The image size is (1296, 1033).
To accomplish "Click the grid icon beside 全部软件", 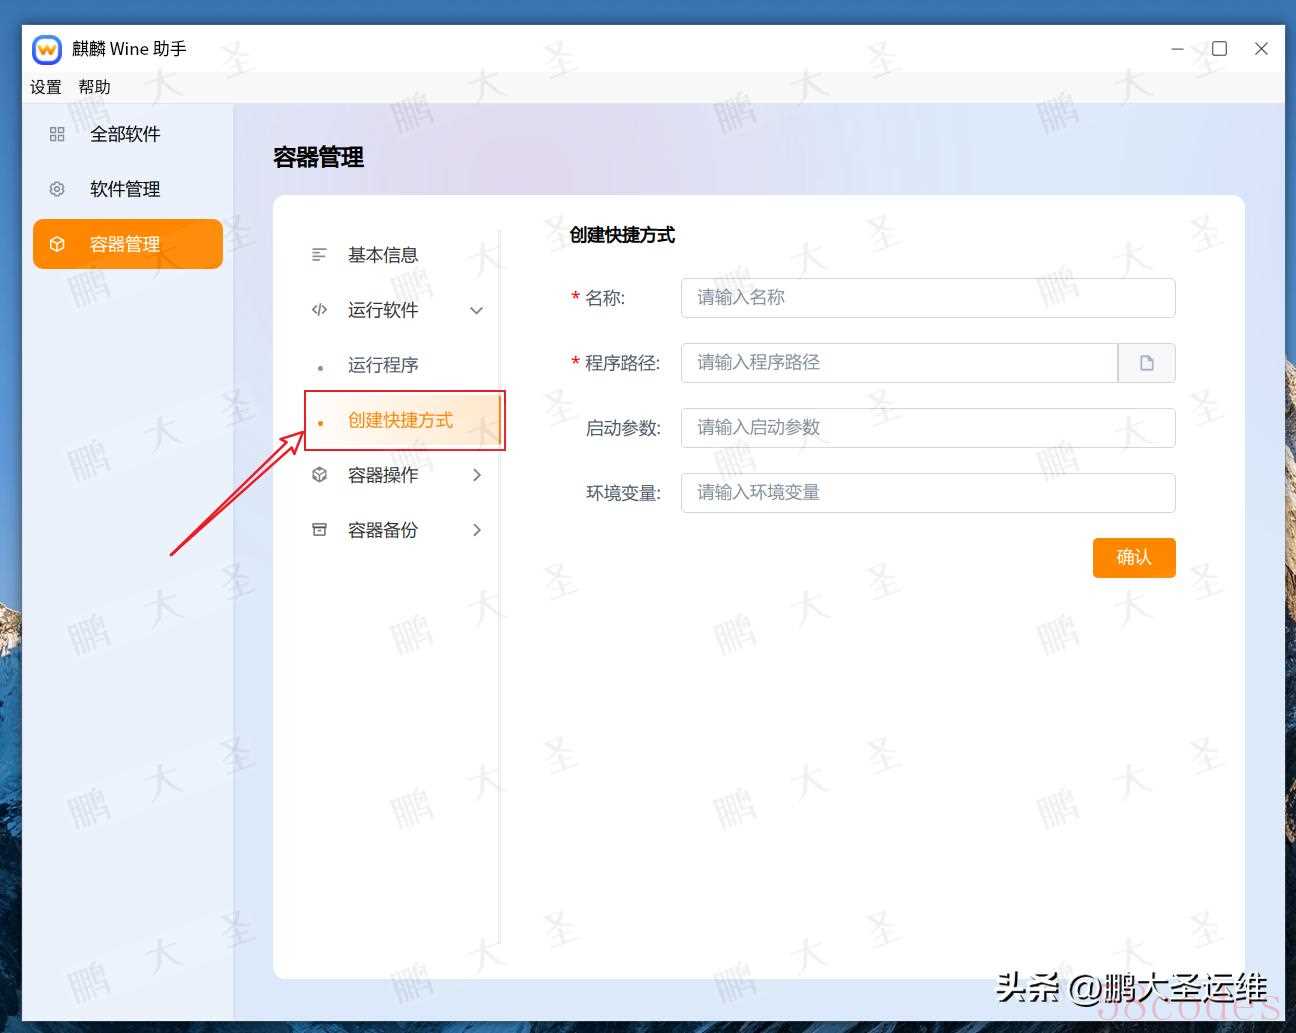I will pos(57,134).
